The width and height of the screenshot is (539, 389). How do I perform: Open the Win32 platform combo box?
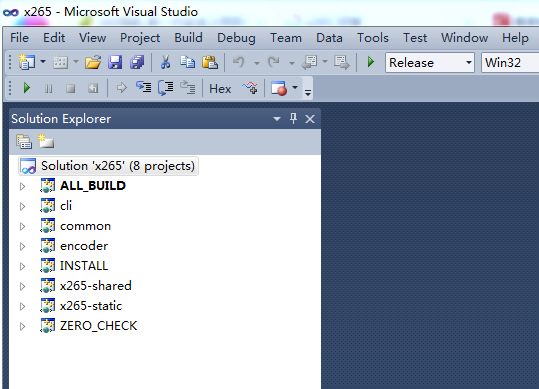(510, 63)
